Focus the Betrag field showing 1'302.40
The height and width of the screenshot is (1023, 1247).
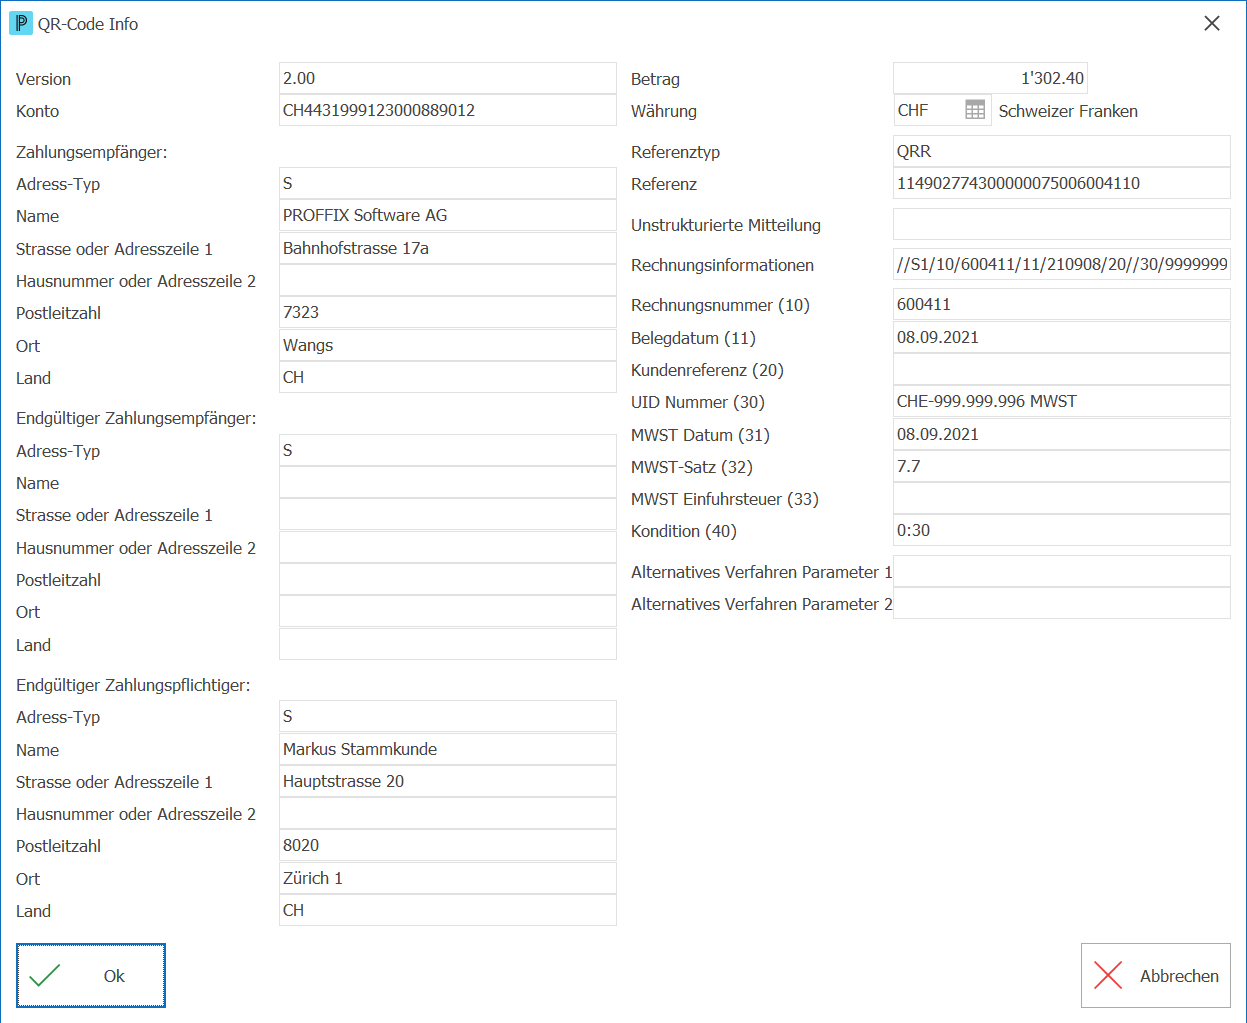pos(990,78)
